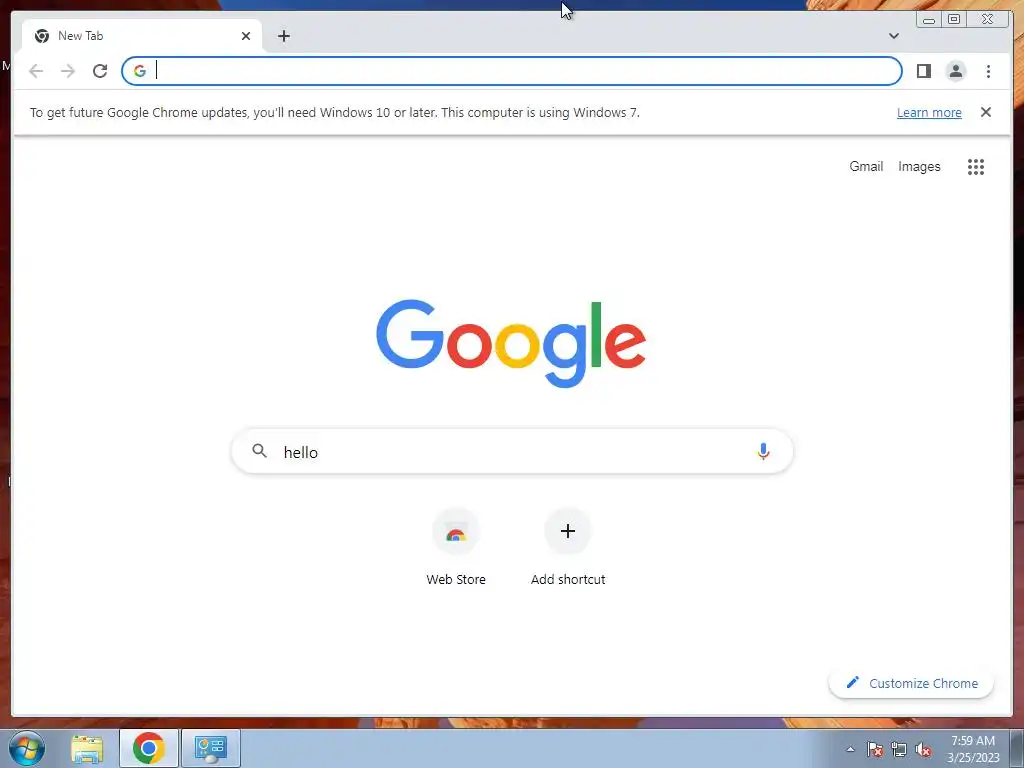Click the browser forward arrow
Viewport: 1024px width, 768px height.
pyautogui.click(x=68, y=71)
